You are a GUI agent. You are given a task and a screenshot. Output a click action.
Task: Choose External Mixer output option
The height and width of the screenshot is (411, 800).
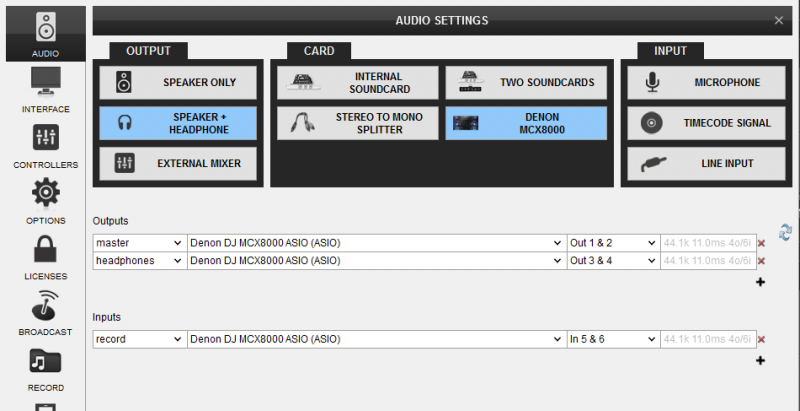[x=178, y=164]
